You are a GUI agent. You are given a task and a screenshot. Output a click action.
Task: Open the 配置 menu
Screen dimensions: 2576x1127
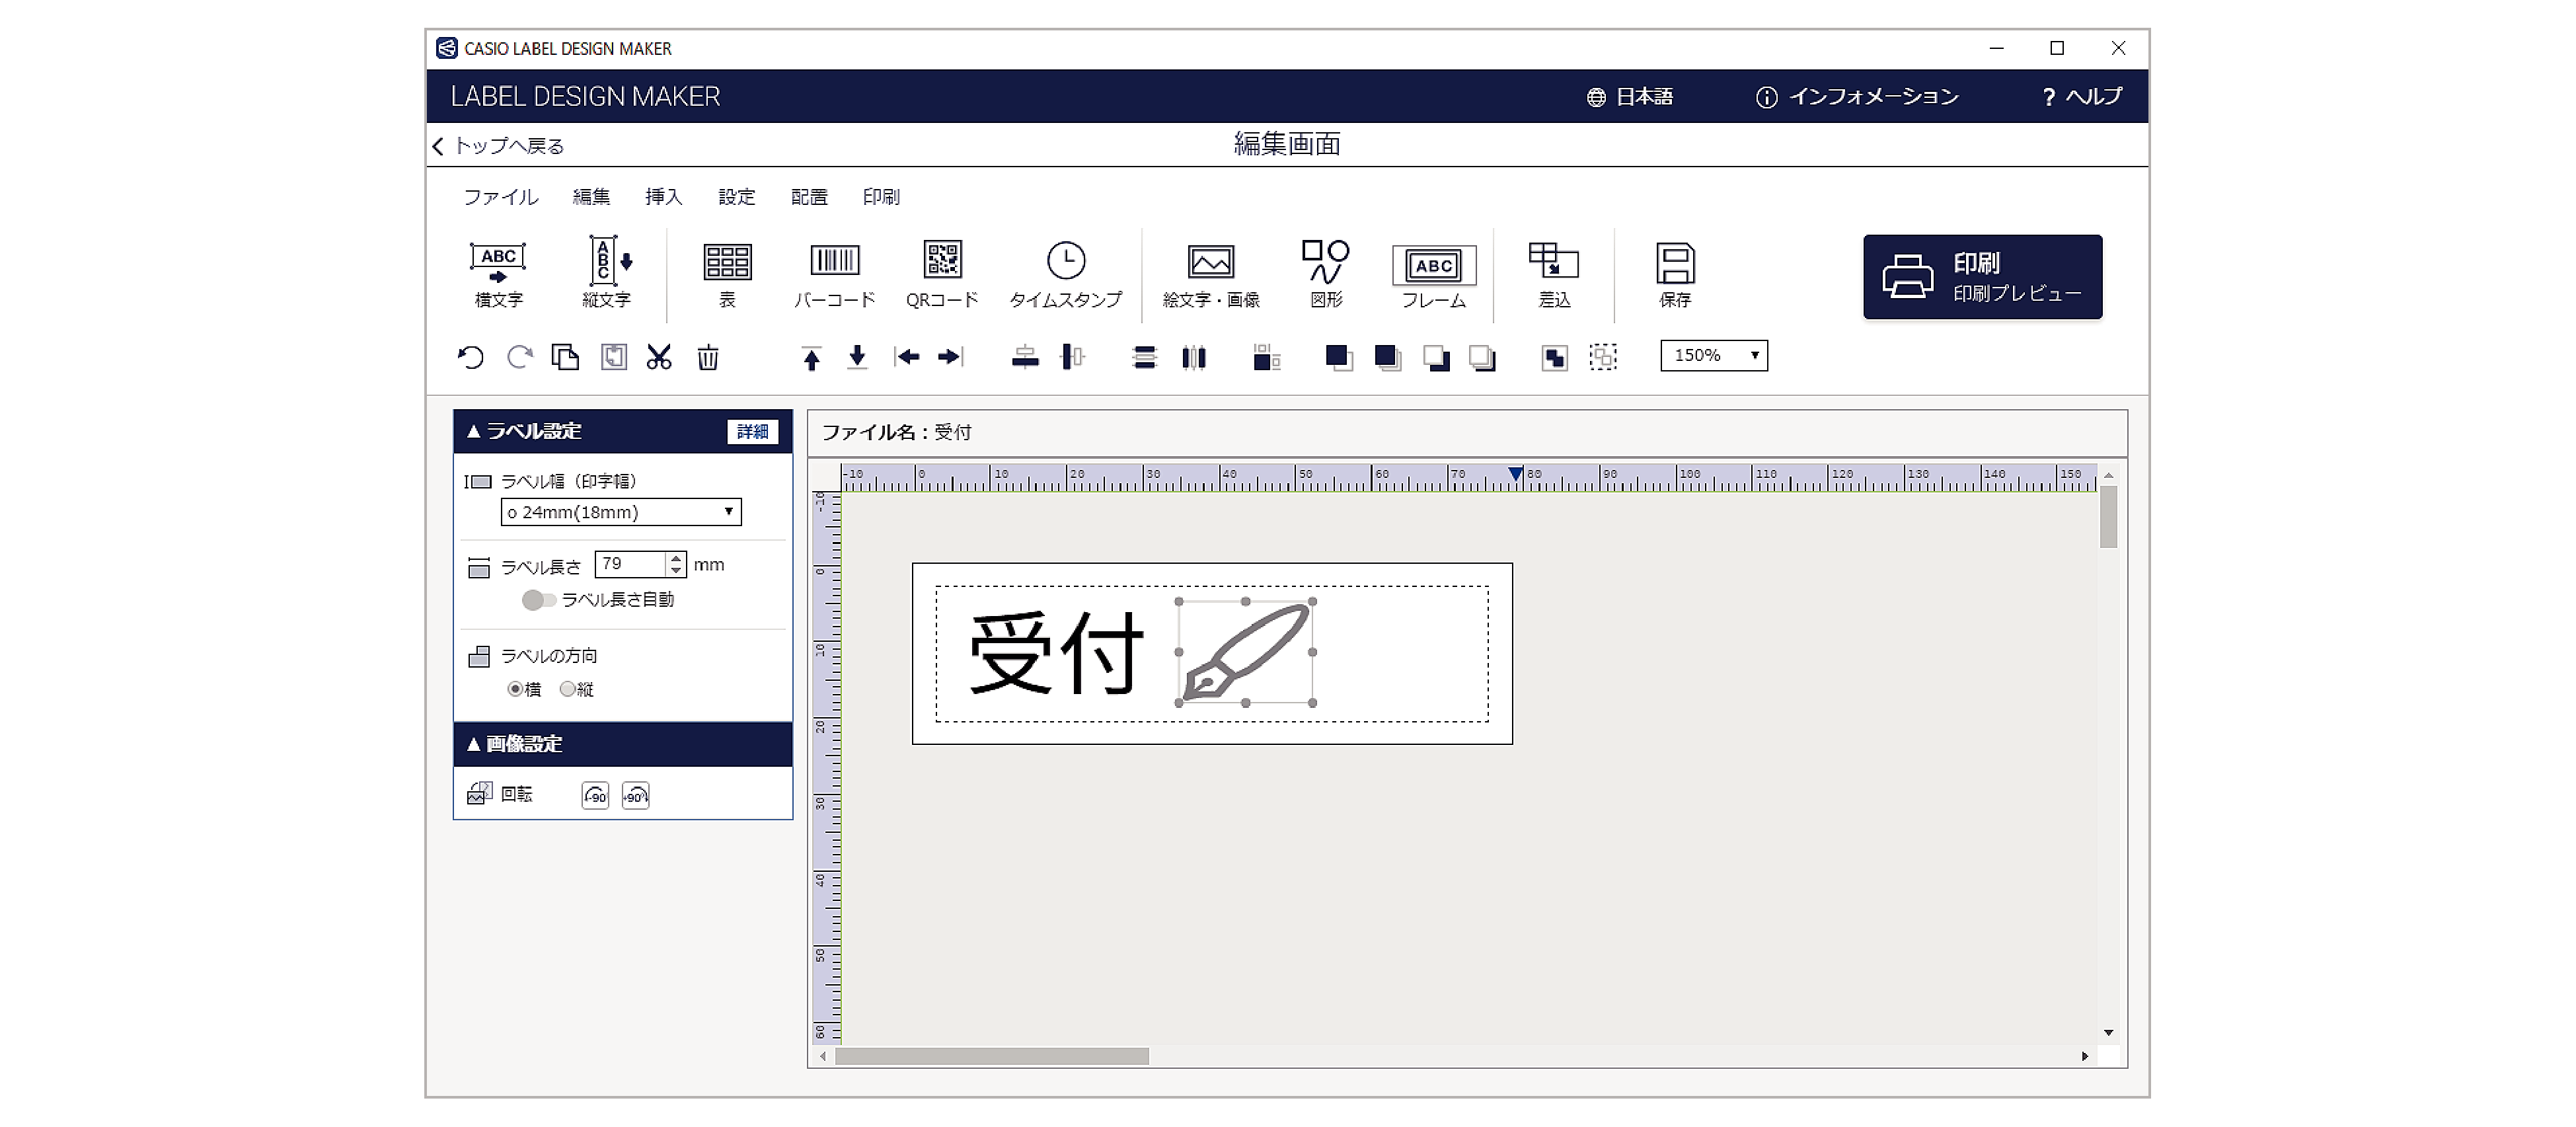coord(809,197)
